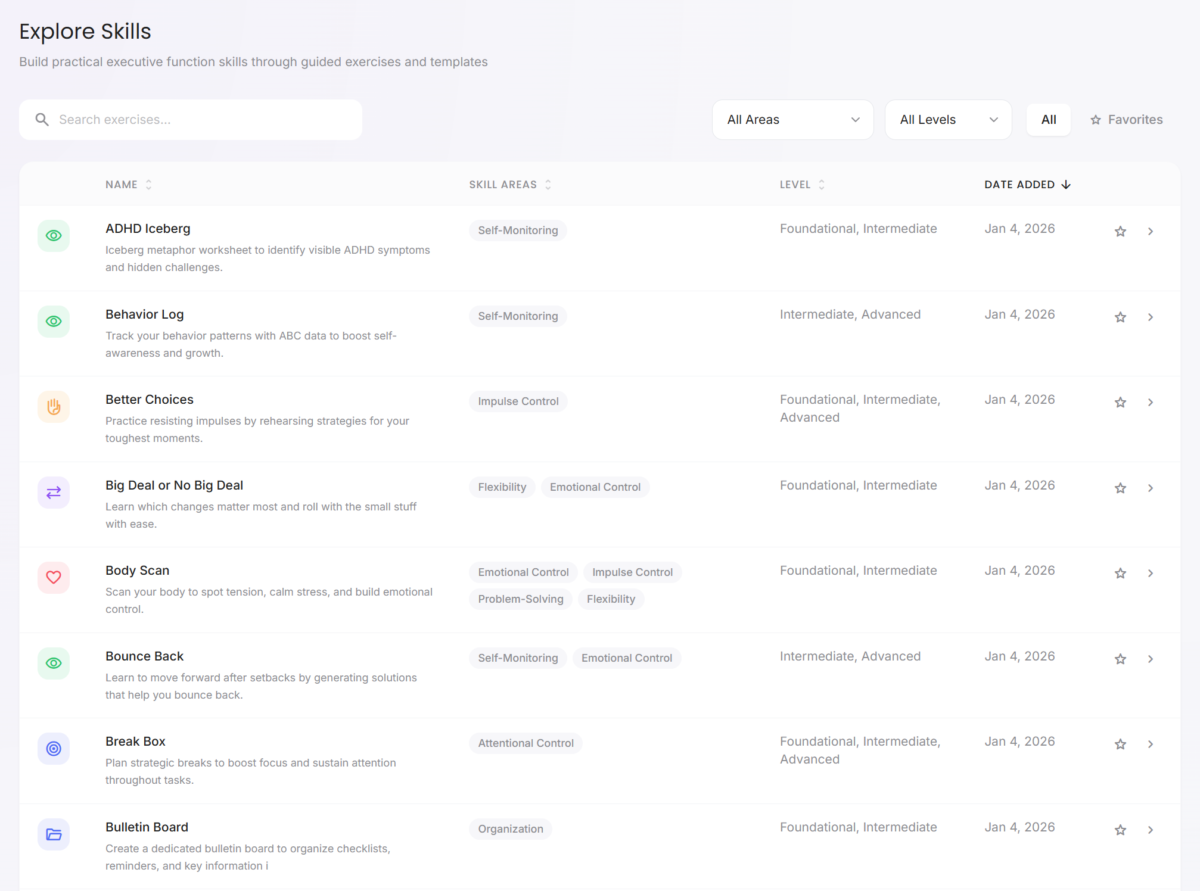
Task: Click the eye icon beside Behavior Log
Action: pos(54,321)
